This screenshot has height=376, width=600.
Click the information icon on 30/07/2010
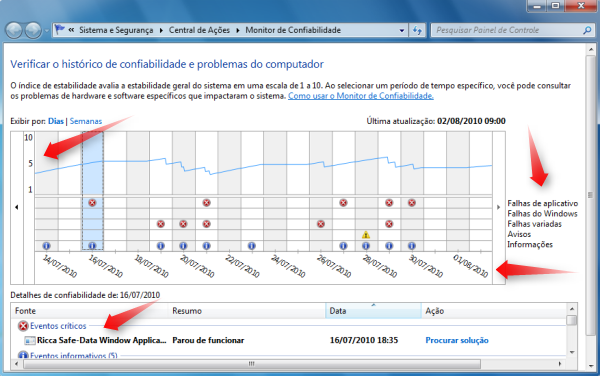(412, 246)
